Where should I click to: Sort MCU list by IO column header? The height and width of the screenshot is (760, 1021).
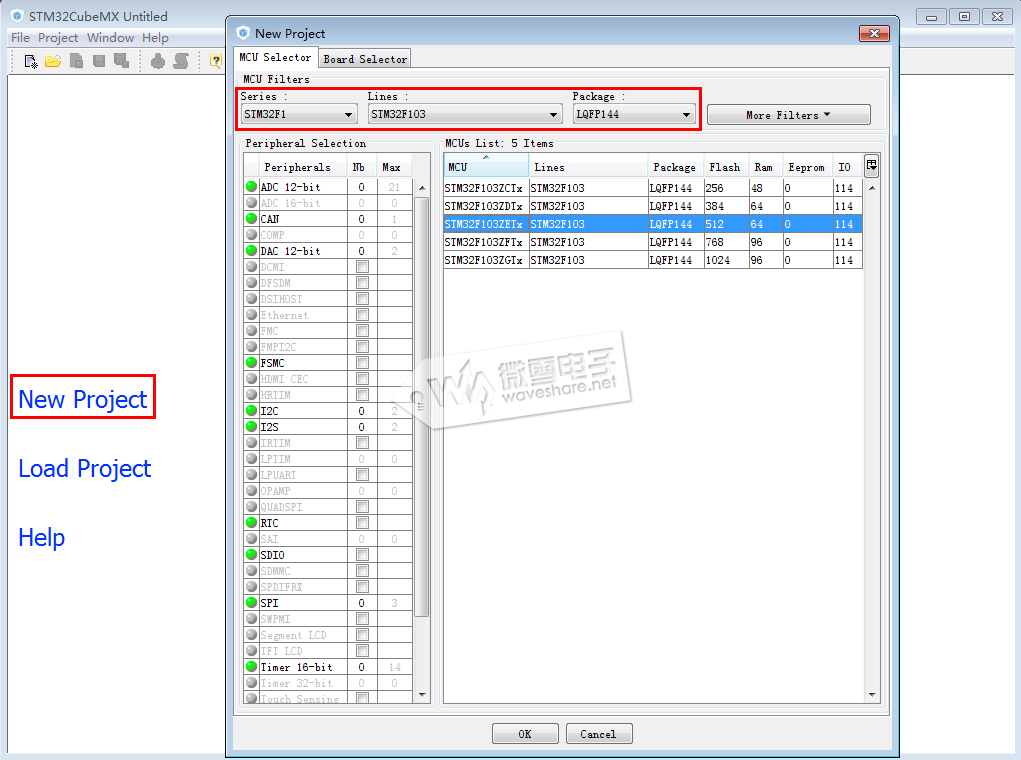point(846,167)
